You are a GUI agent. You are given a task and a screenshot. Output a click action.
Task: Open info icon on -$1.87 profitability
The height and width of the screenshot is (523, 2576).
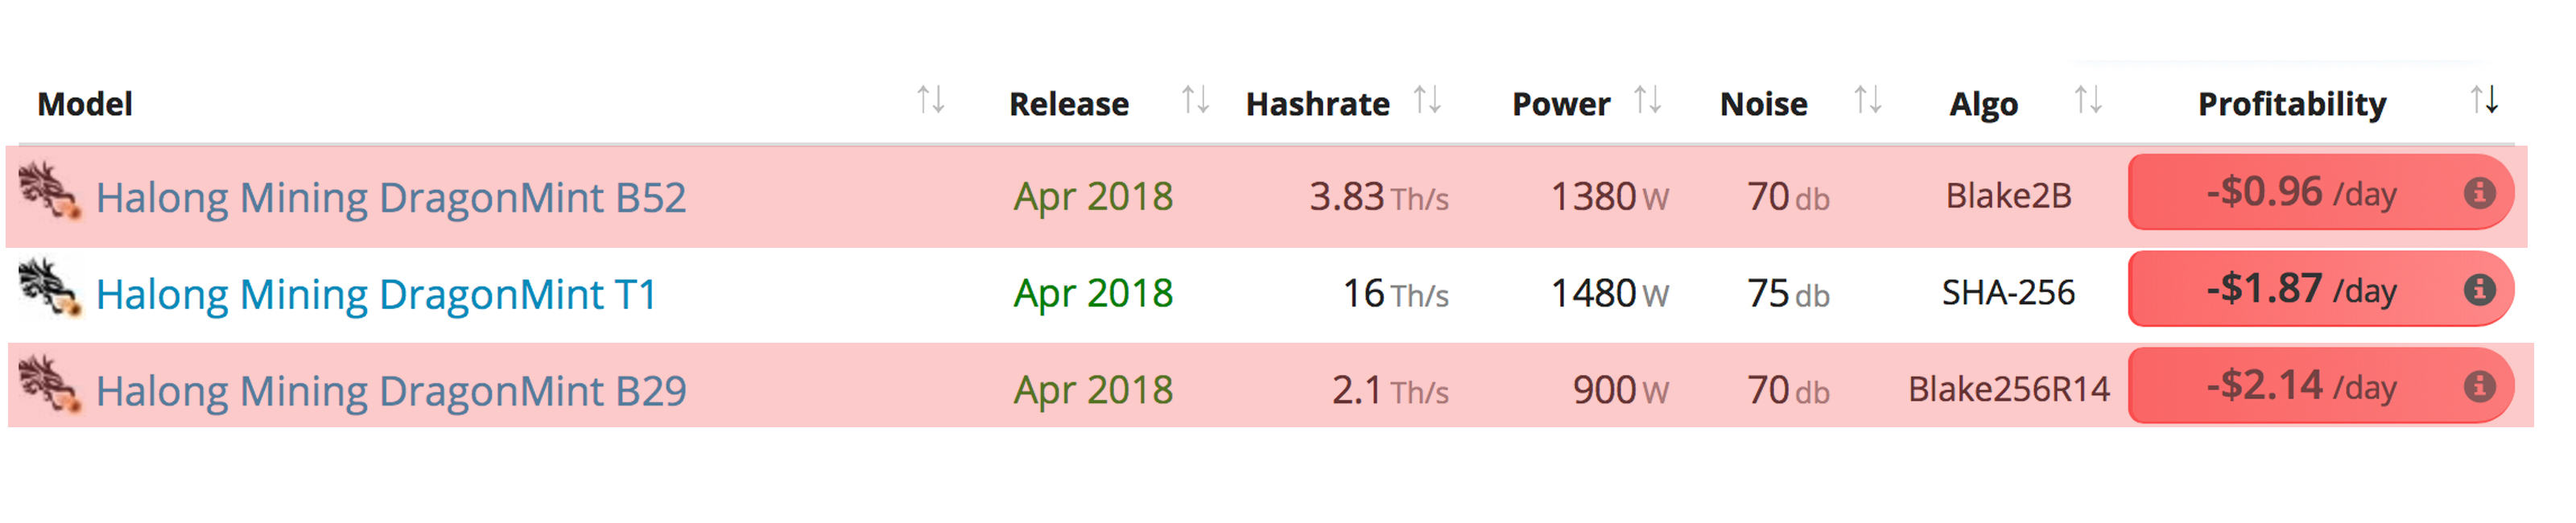click(2478, 290)
